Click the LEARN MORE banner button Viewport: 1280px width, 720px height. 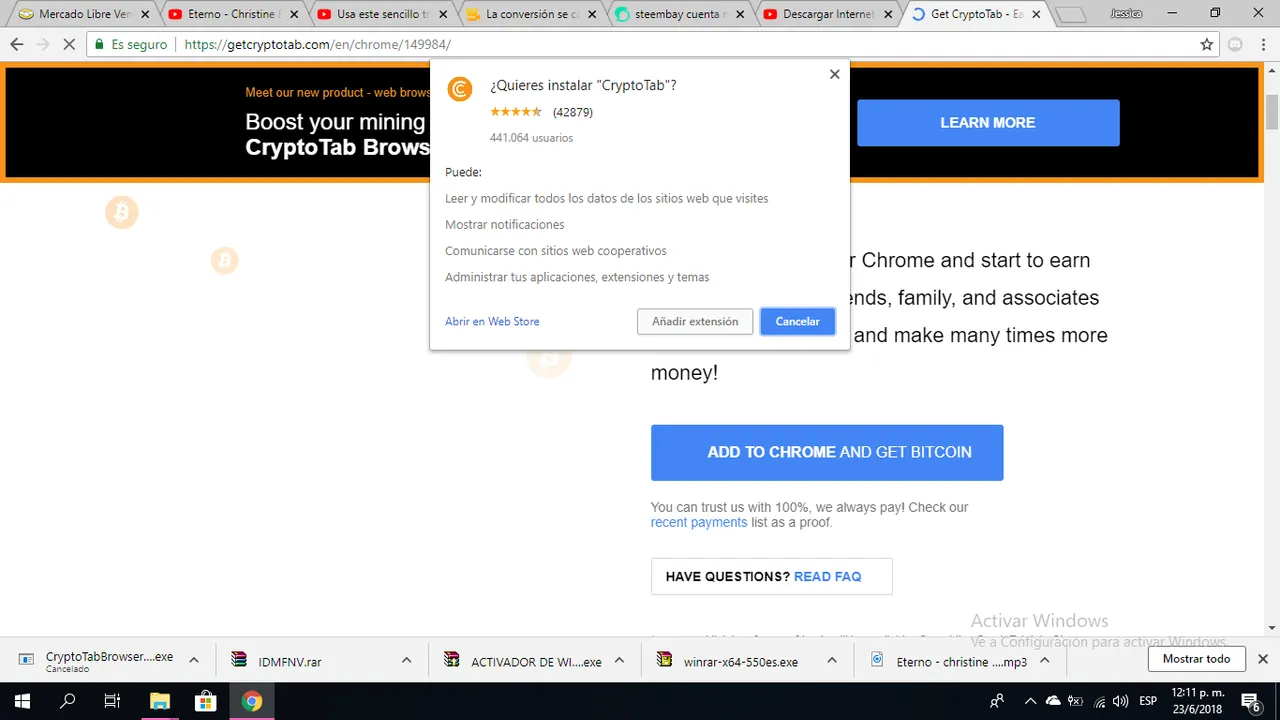click(988, 123)
